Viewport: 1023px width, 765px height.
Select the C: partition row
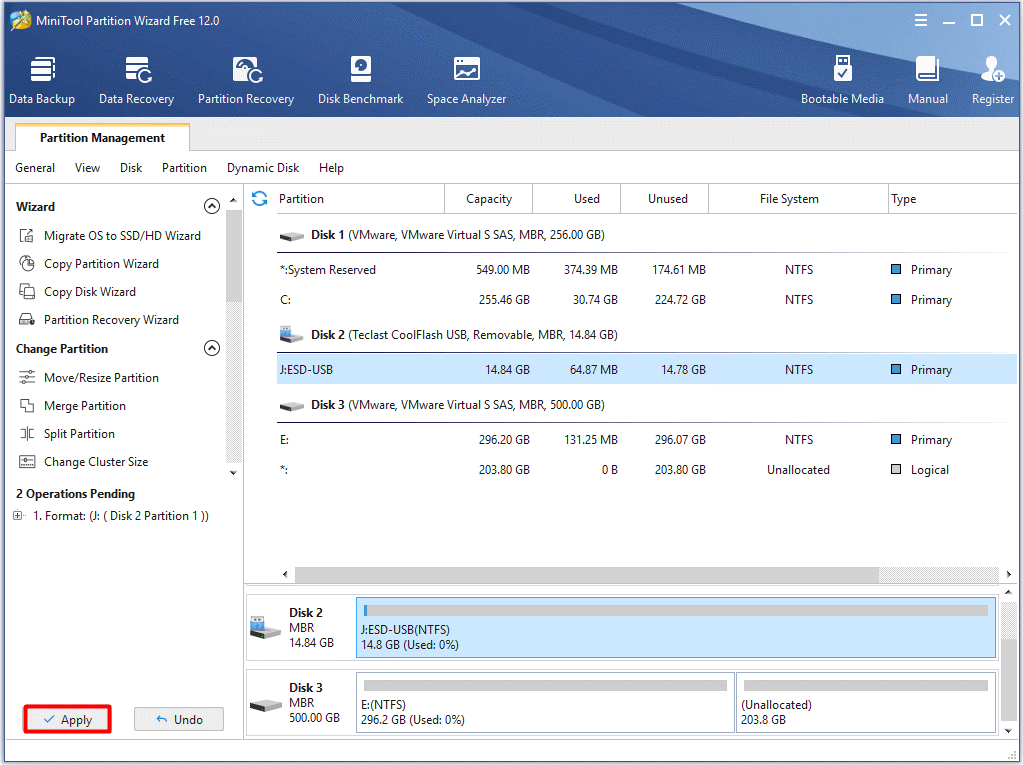click(x=646, y=300)
